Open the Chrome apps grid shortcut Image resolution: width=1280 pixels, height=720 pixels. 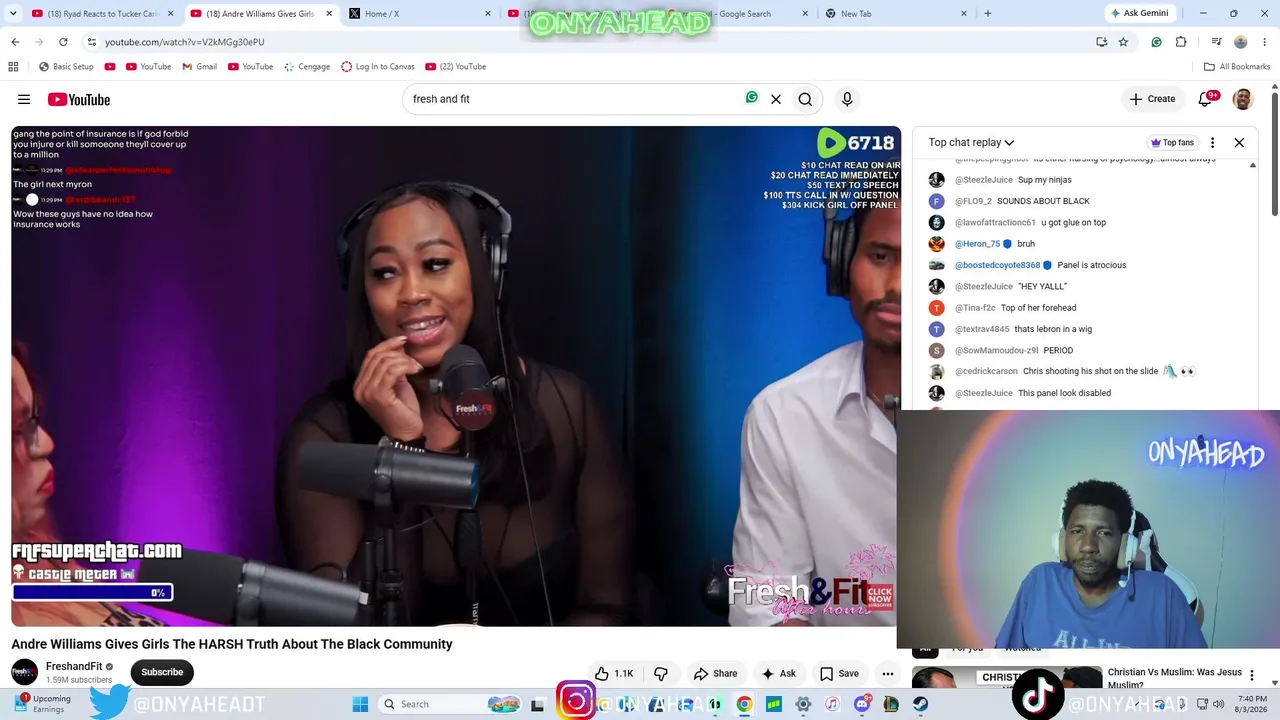point(13,67)
